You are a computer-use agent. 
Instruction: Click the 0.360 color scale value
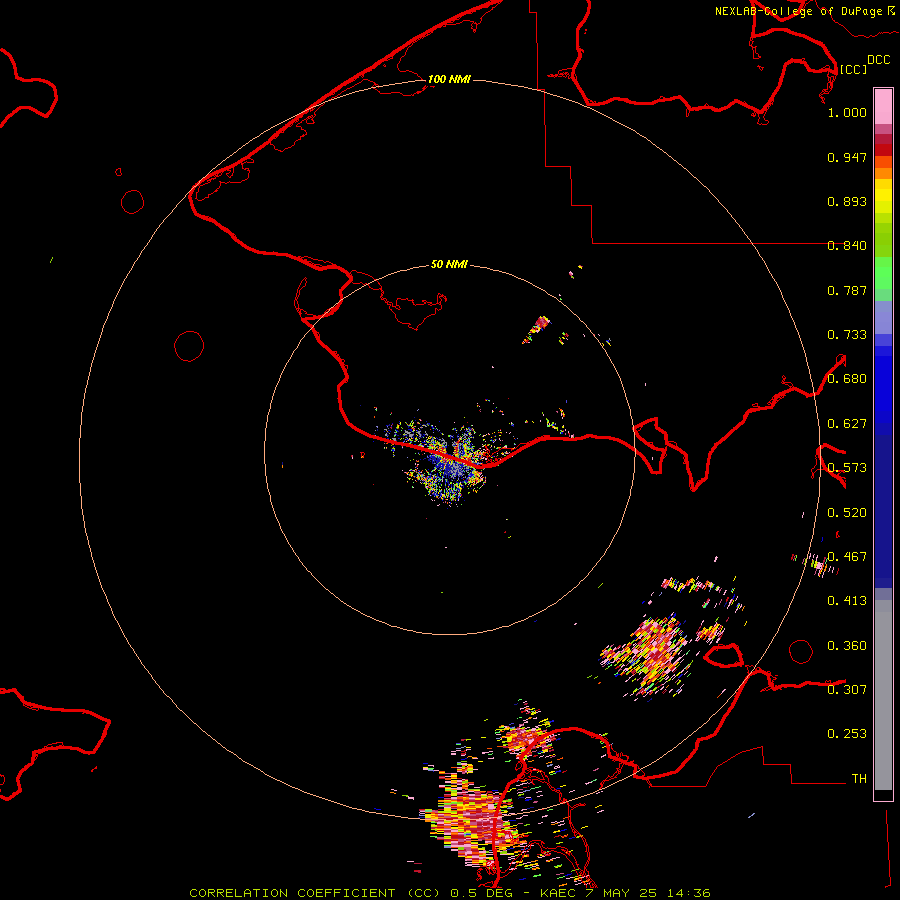point(847,646)
